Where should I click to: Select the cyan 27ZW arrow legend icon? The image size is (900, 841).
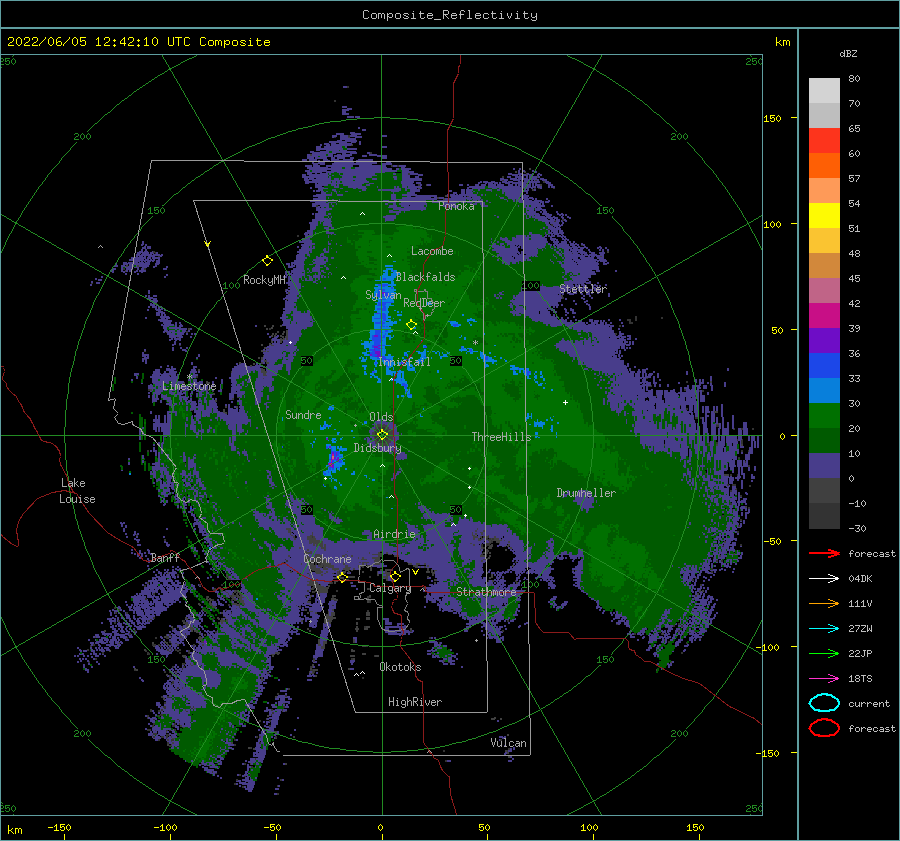[x=824, y=629]
